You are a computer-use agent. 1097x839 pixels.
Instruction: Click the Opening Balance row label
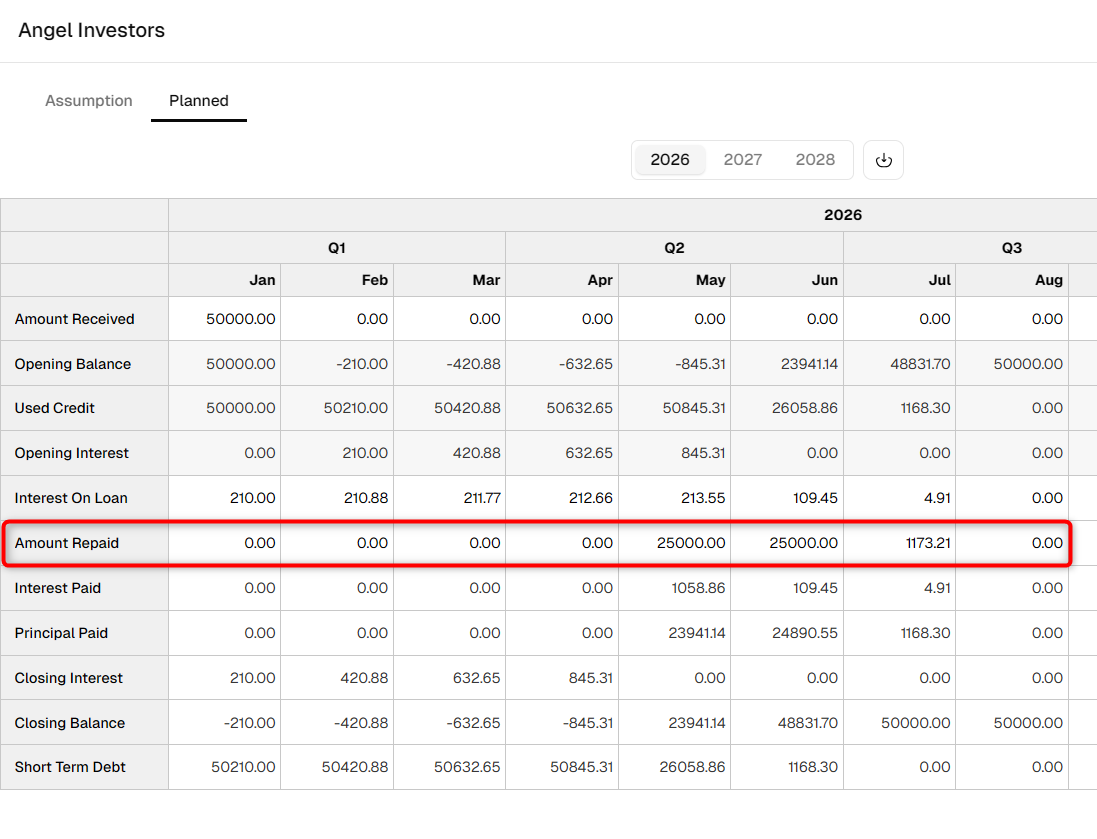point(73,364)
